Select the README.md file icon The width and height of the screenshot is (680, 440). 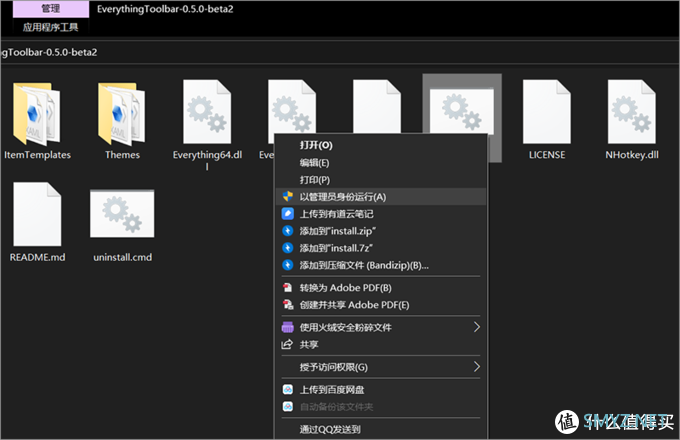click(x=37, y=214)
